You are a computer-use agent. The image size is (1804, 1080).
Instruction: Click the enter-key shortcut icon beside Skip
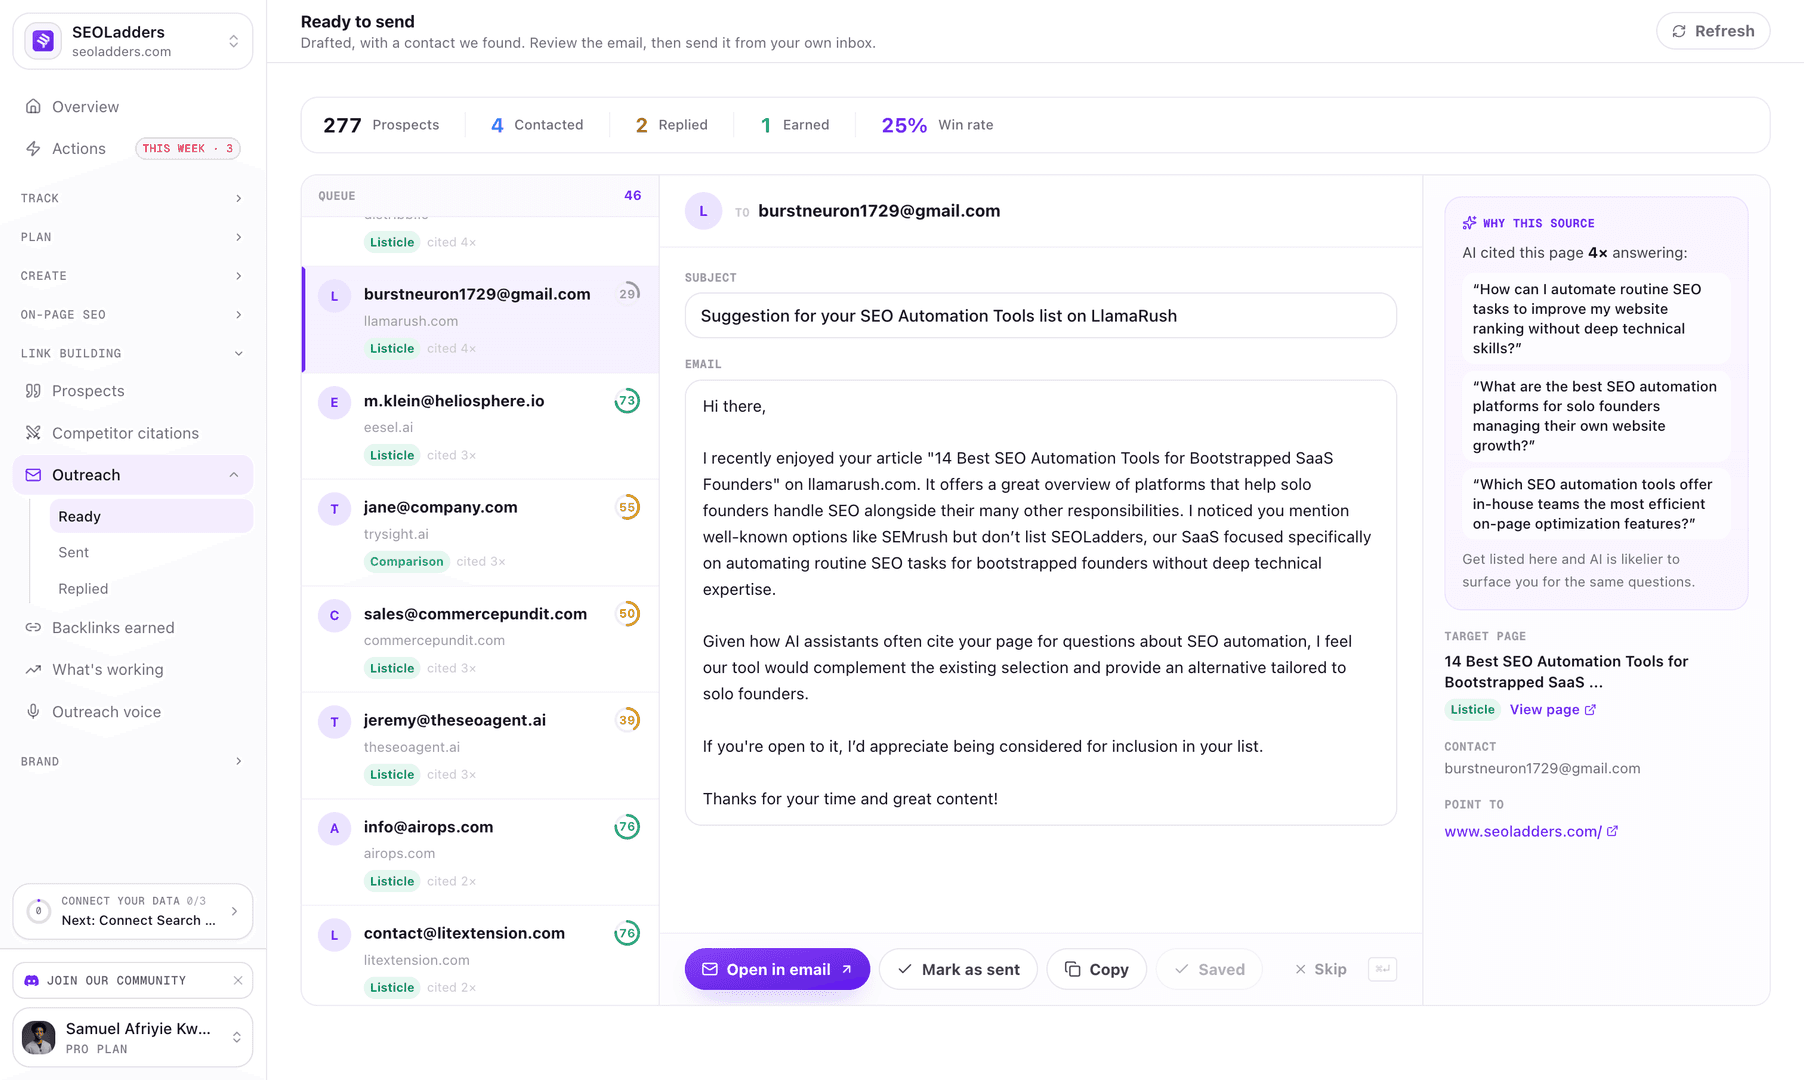1382,969
